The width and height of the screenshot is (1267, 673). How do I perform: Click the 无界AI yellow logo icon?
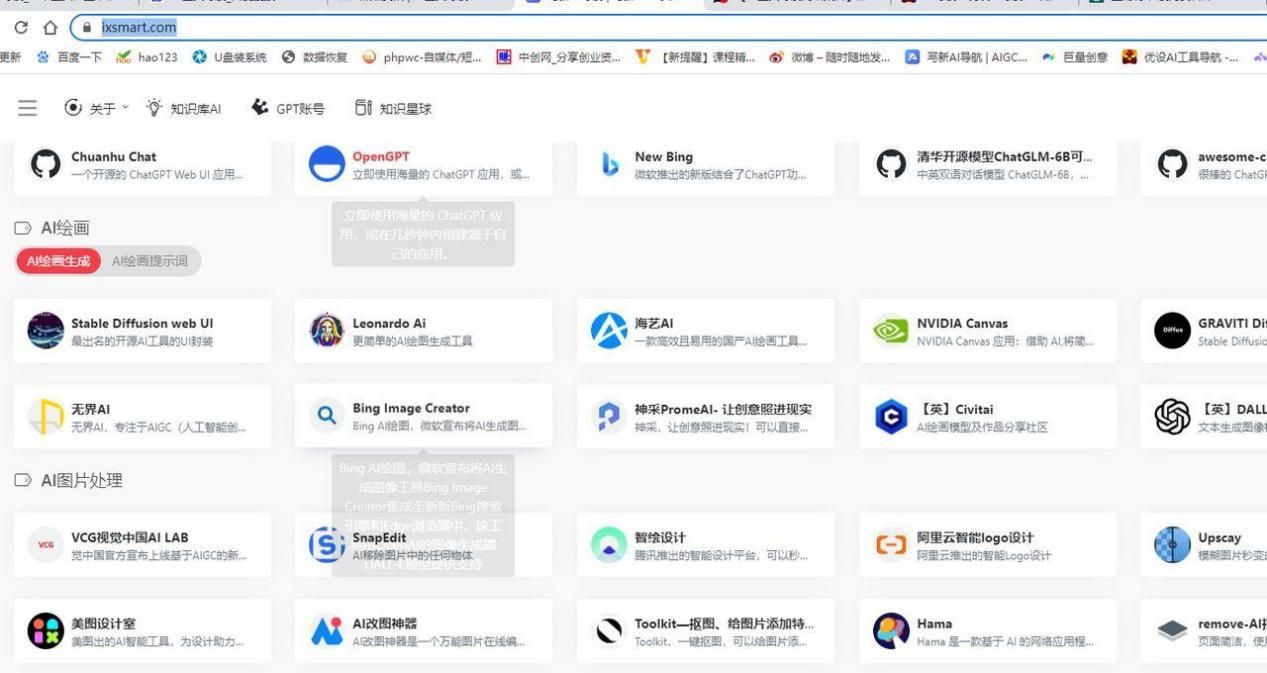[46, 416]
